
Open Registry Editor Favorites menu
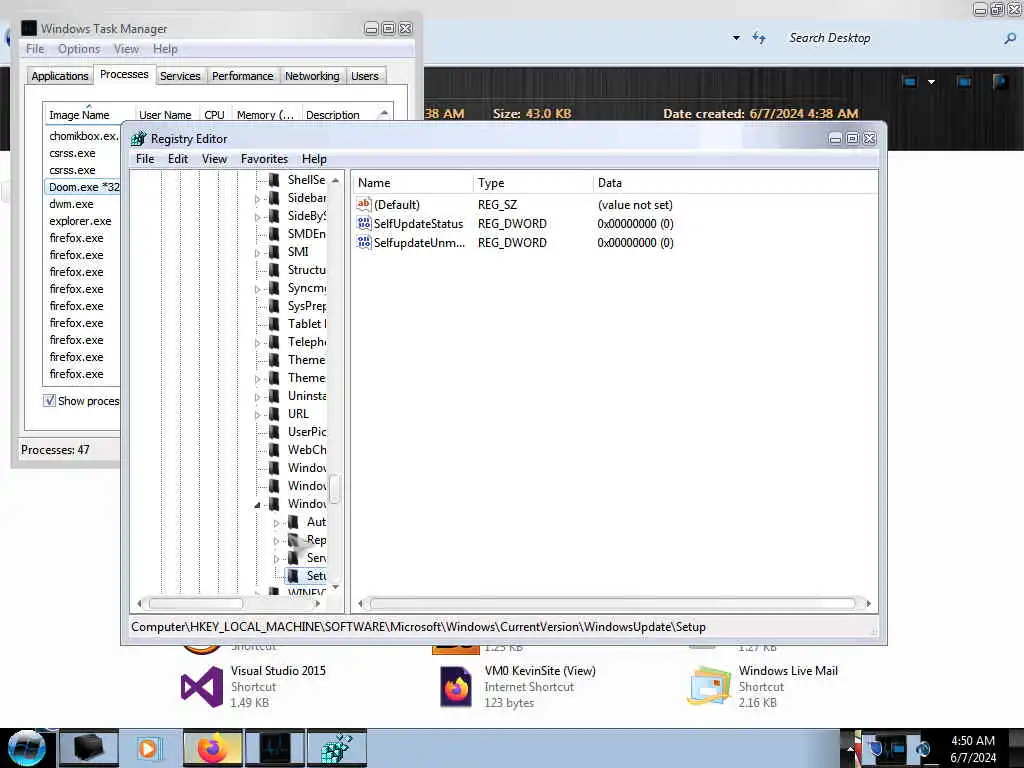(x=264, y=159)
